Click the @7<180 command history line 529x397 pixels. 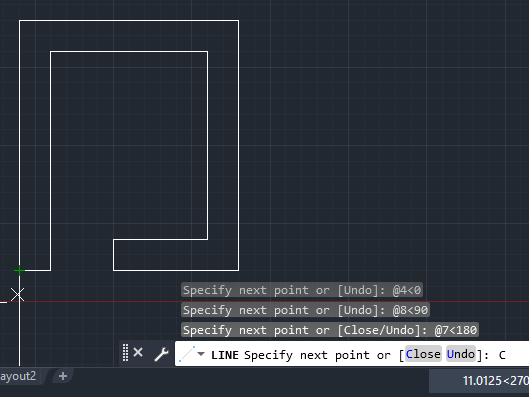coord(330,330)
